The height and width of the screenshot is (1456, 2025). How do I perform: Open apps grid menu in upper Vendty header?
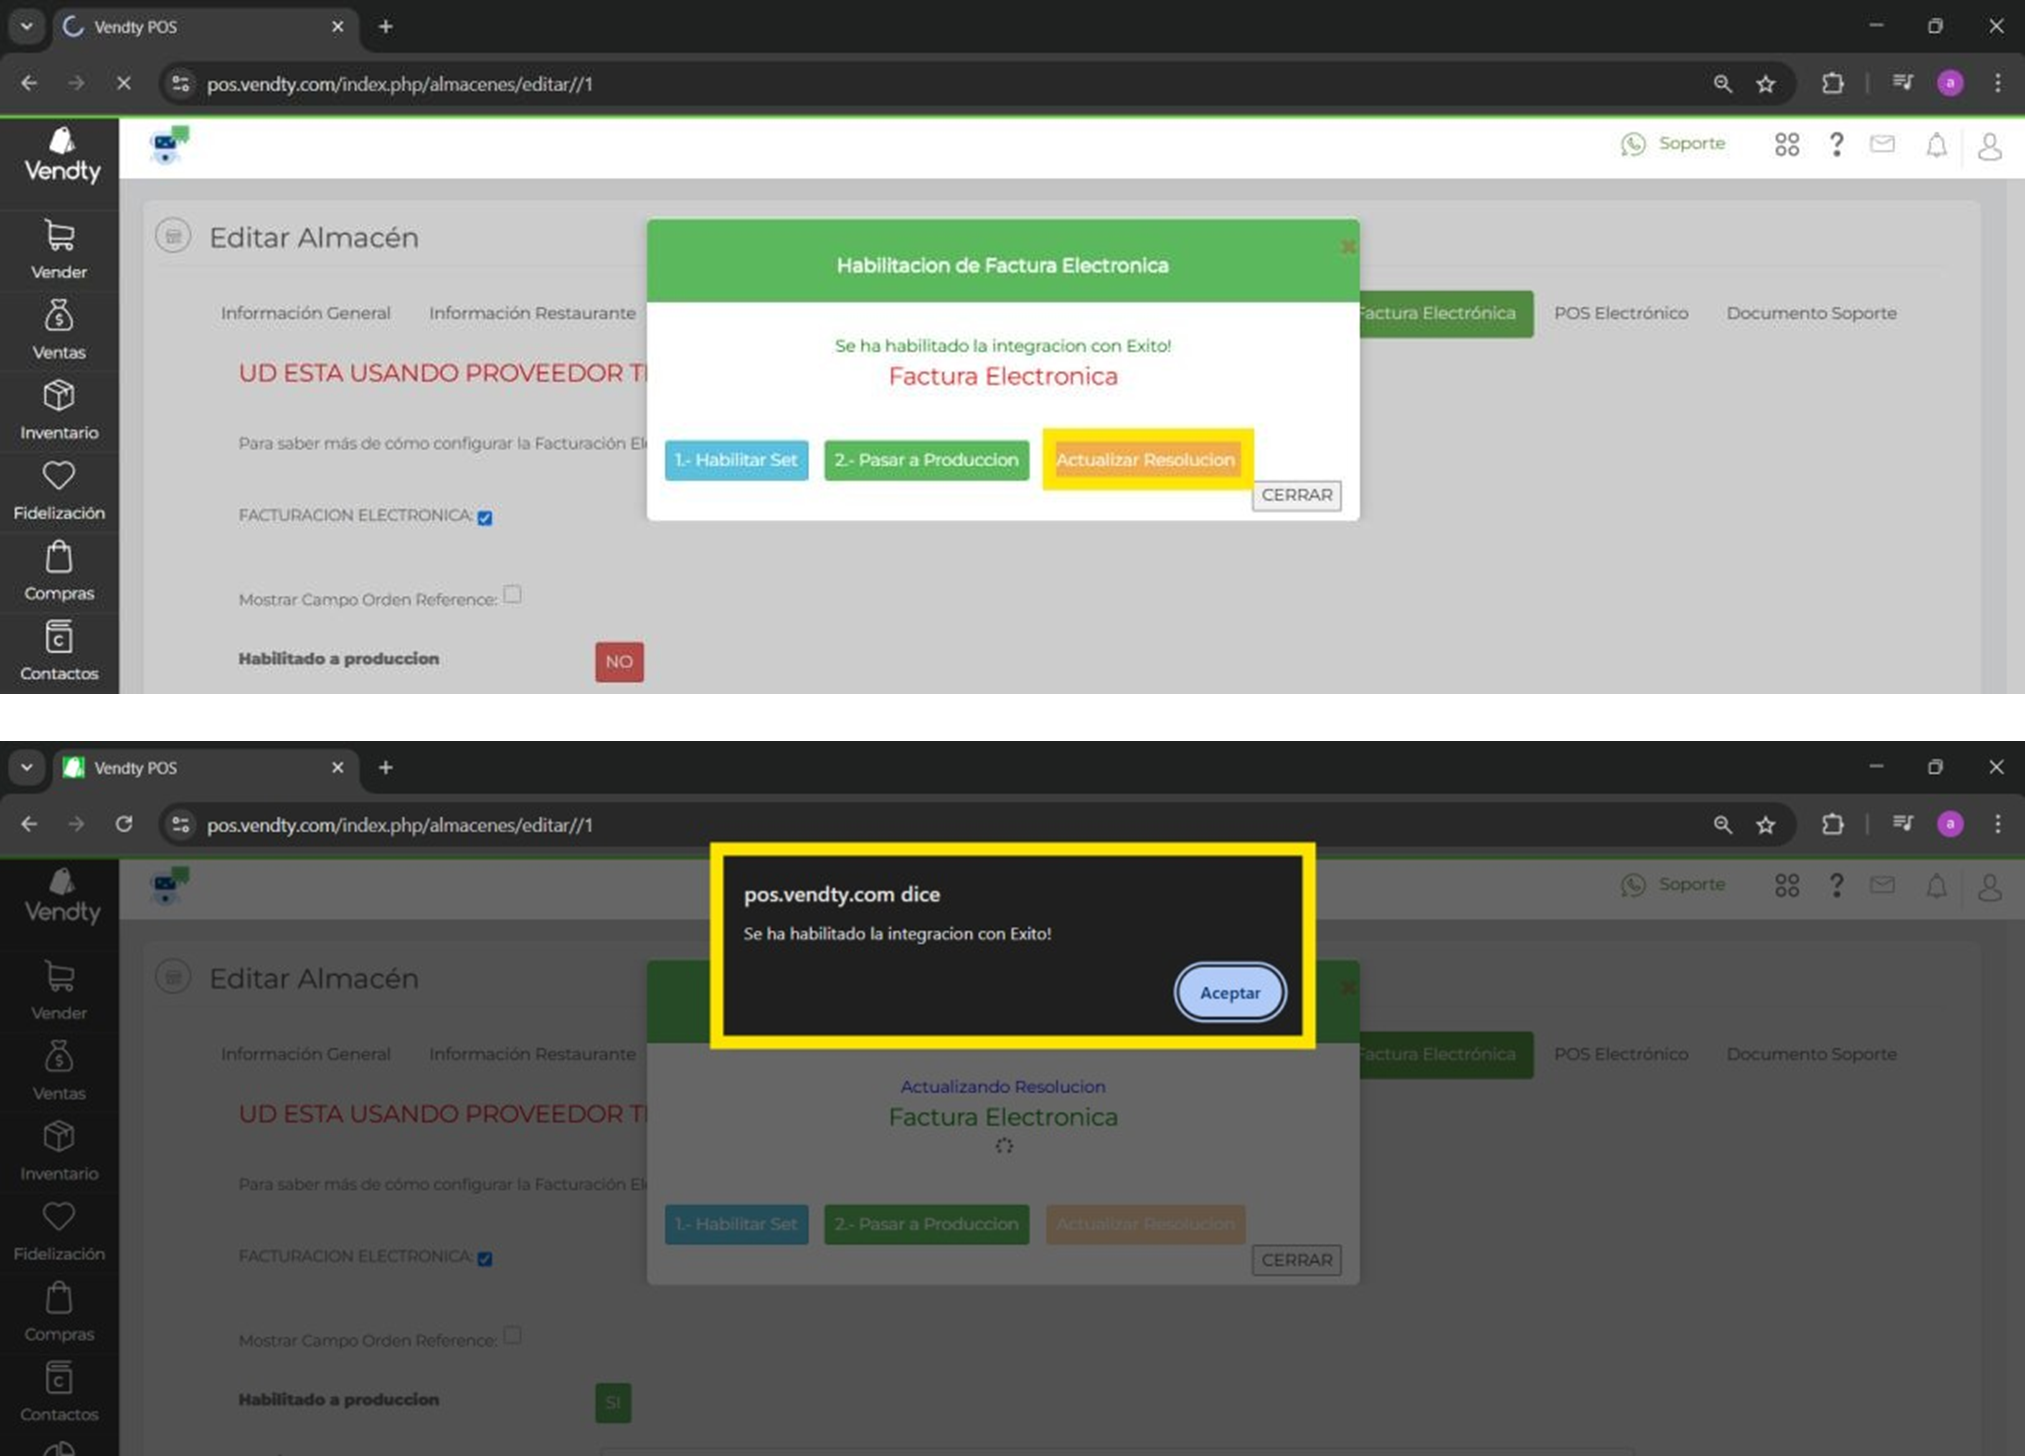(1786, 146)
